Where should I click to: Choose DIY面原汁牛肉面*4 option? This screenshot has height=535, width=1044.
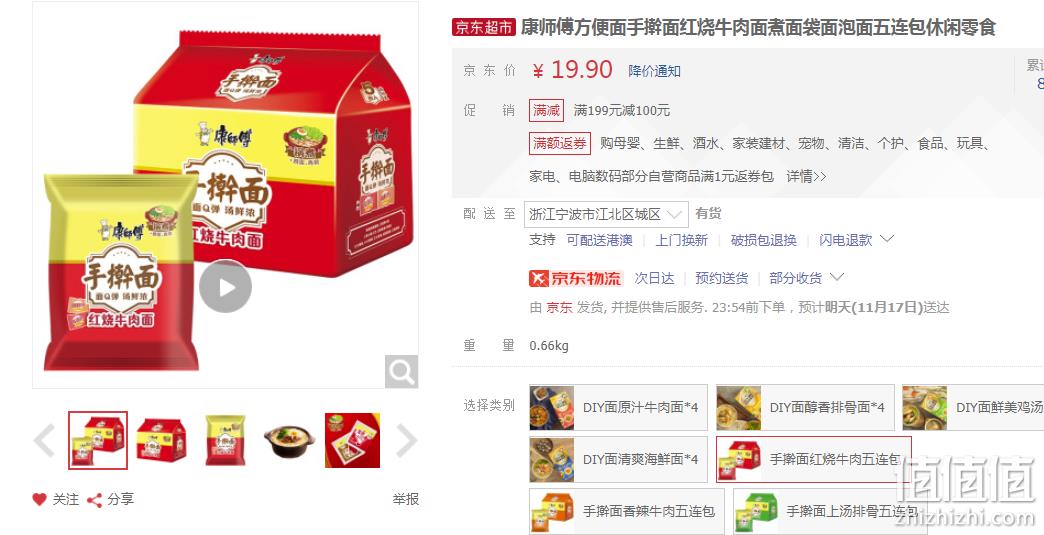(x=619, y=407)
